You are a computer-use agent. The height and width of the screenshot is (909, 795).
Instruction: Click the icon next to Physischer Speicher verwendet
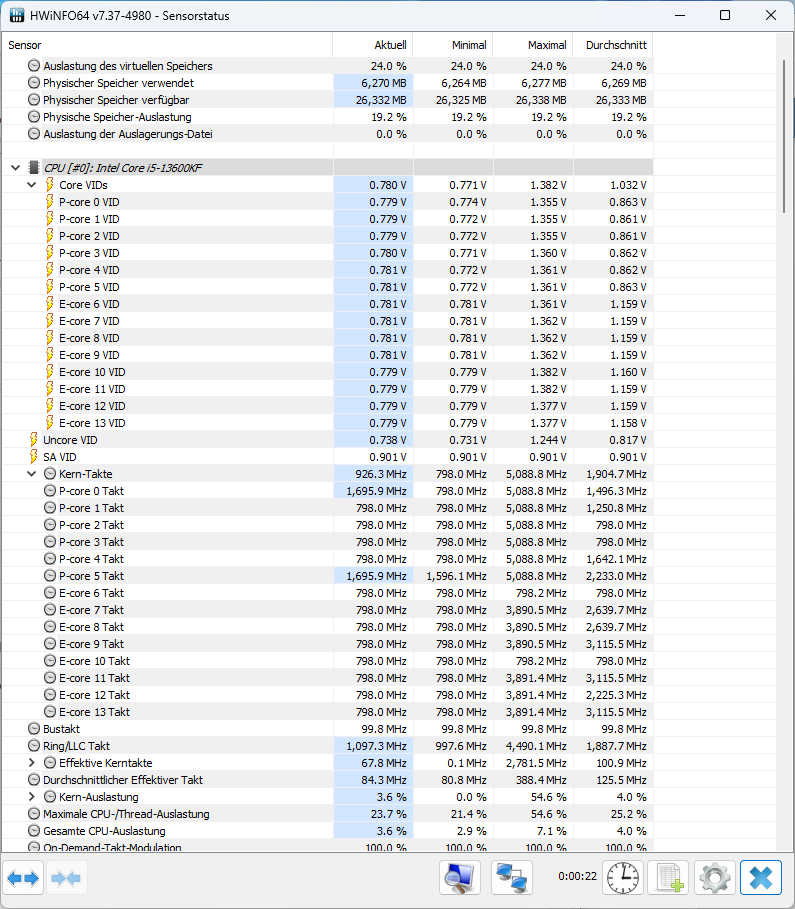(34, 83)
